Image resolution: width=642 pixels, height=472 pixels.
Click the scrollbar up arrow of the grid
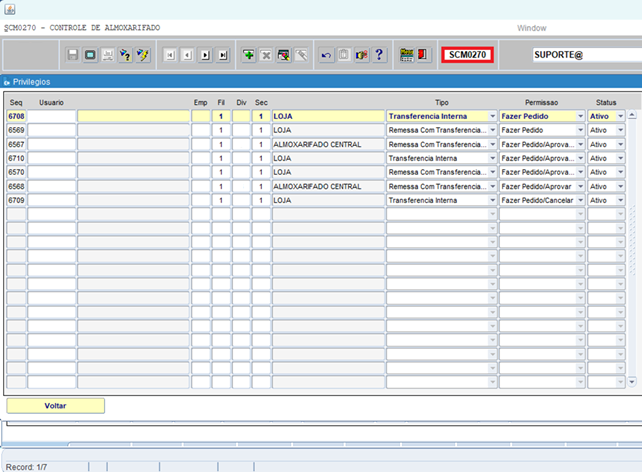[x=632, y=115]
